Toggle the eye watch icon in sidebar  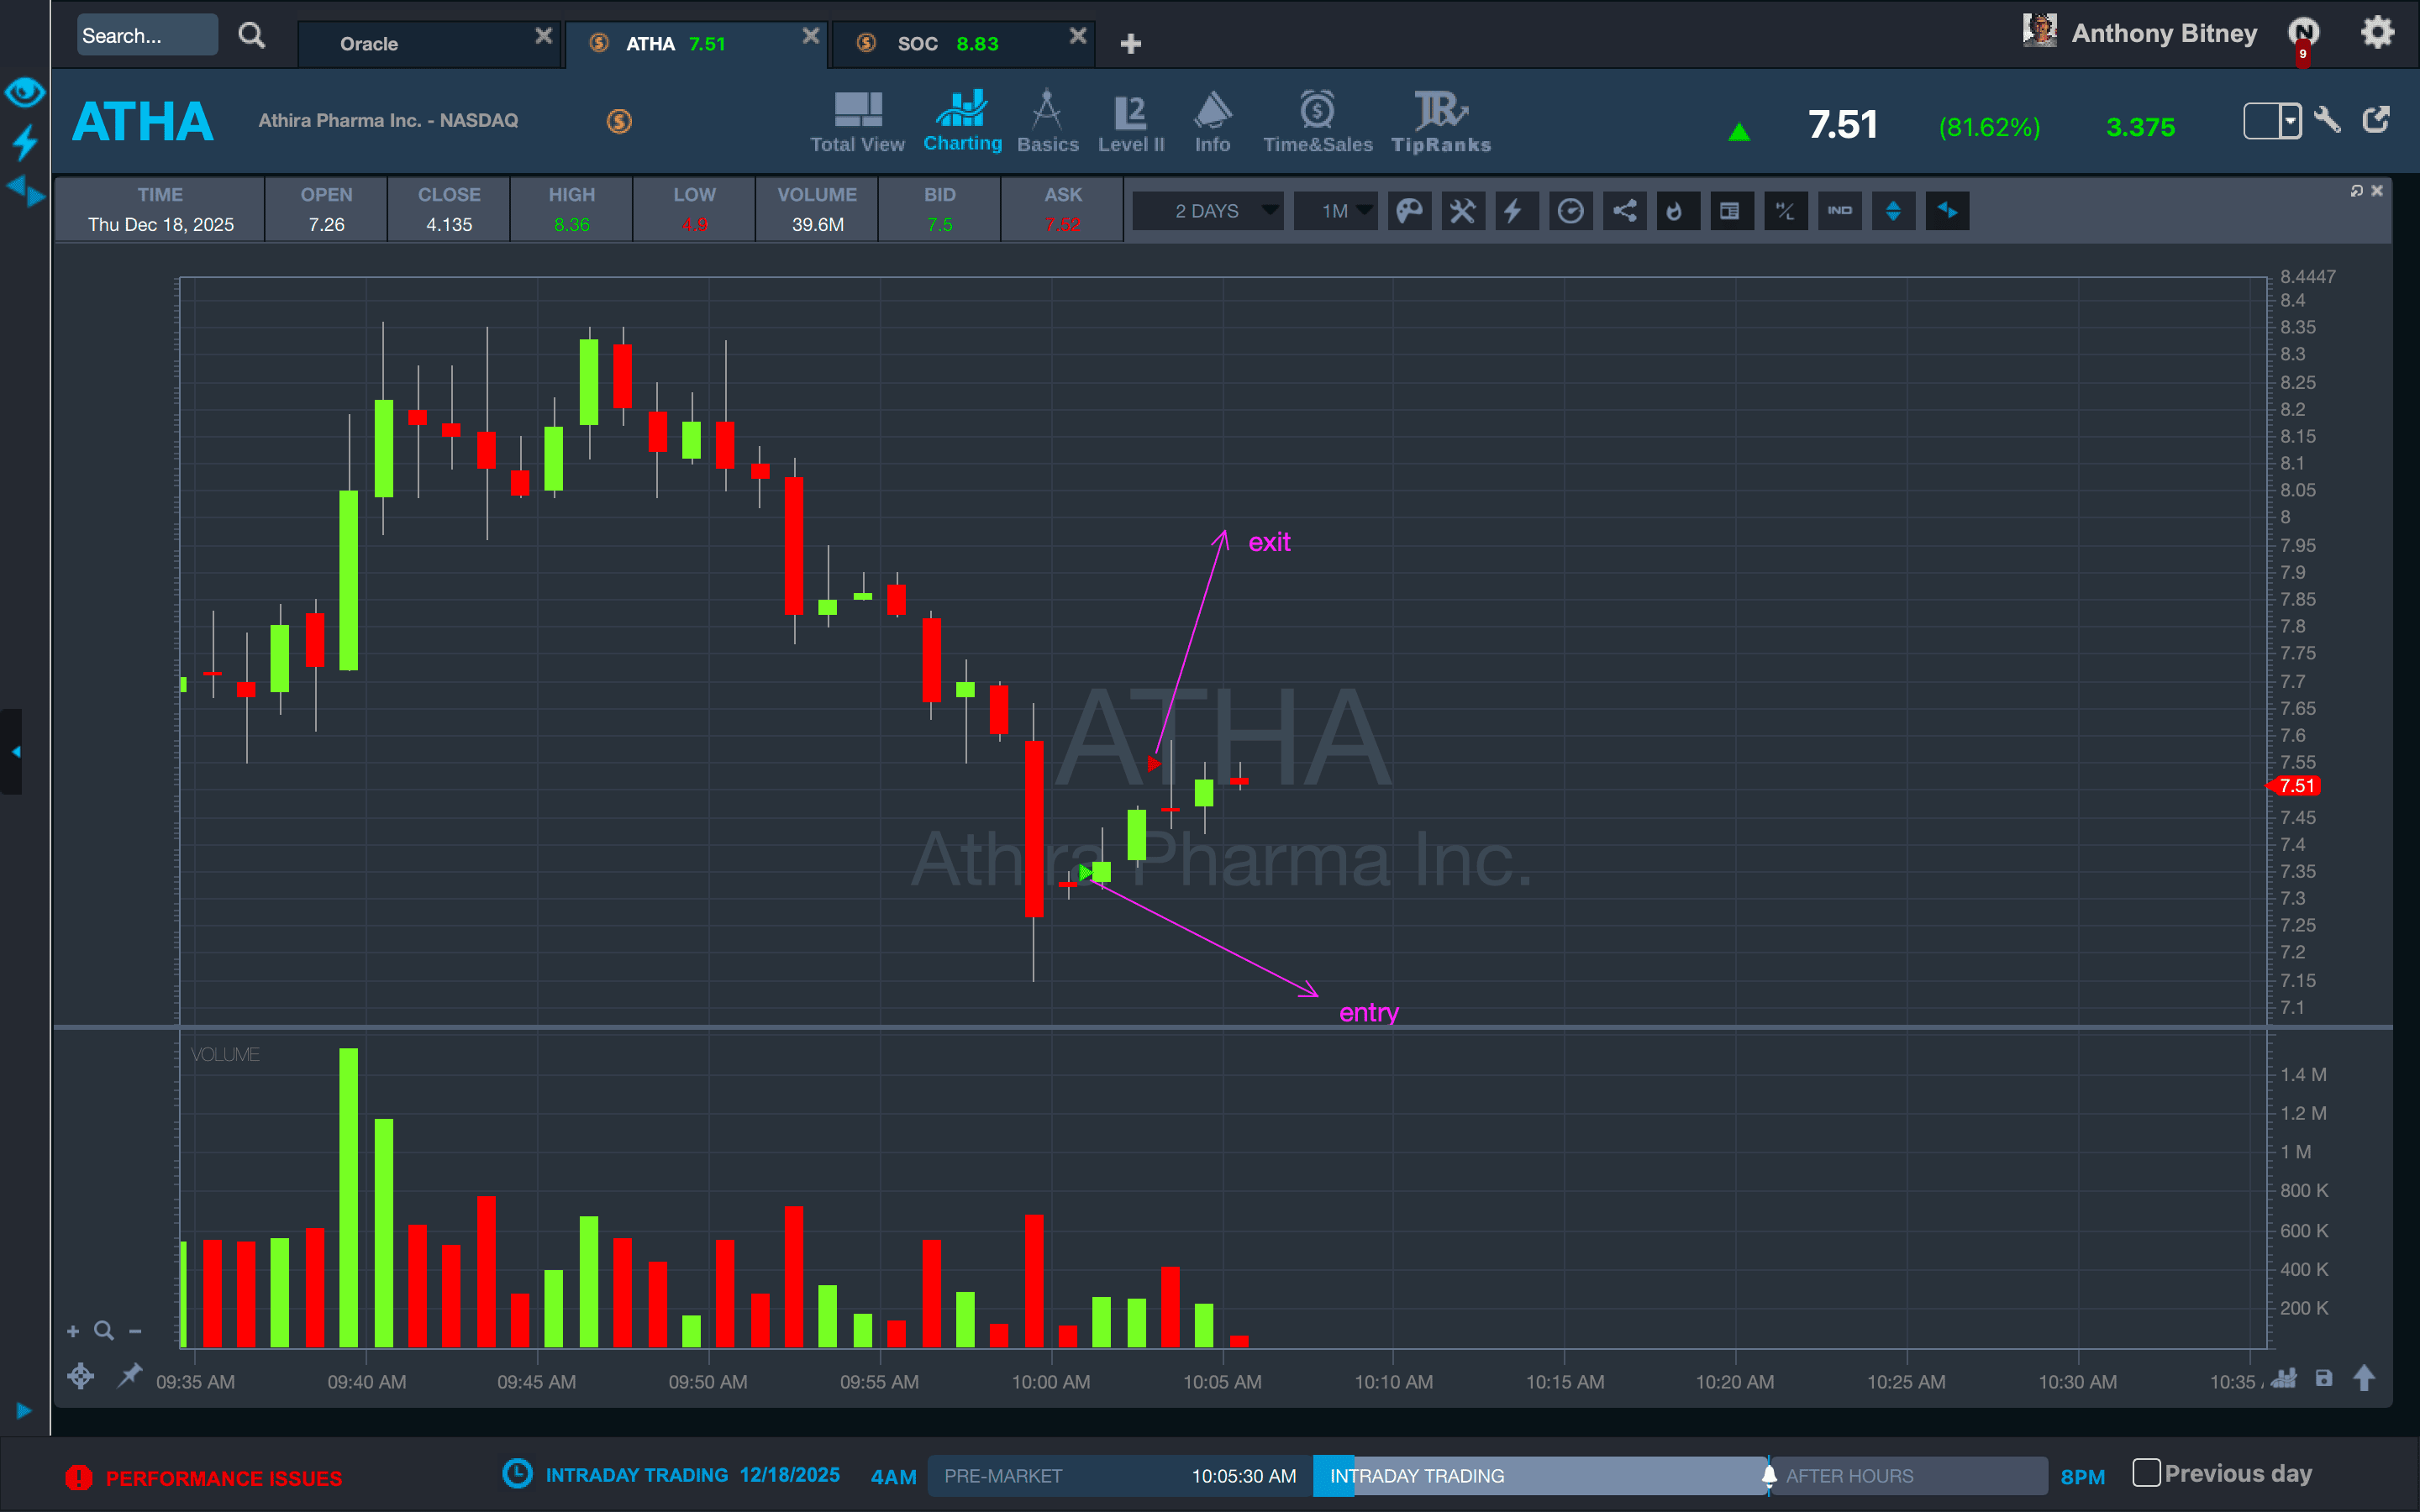click(24, 93)
